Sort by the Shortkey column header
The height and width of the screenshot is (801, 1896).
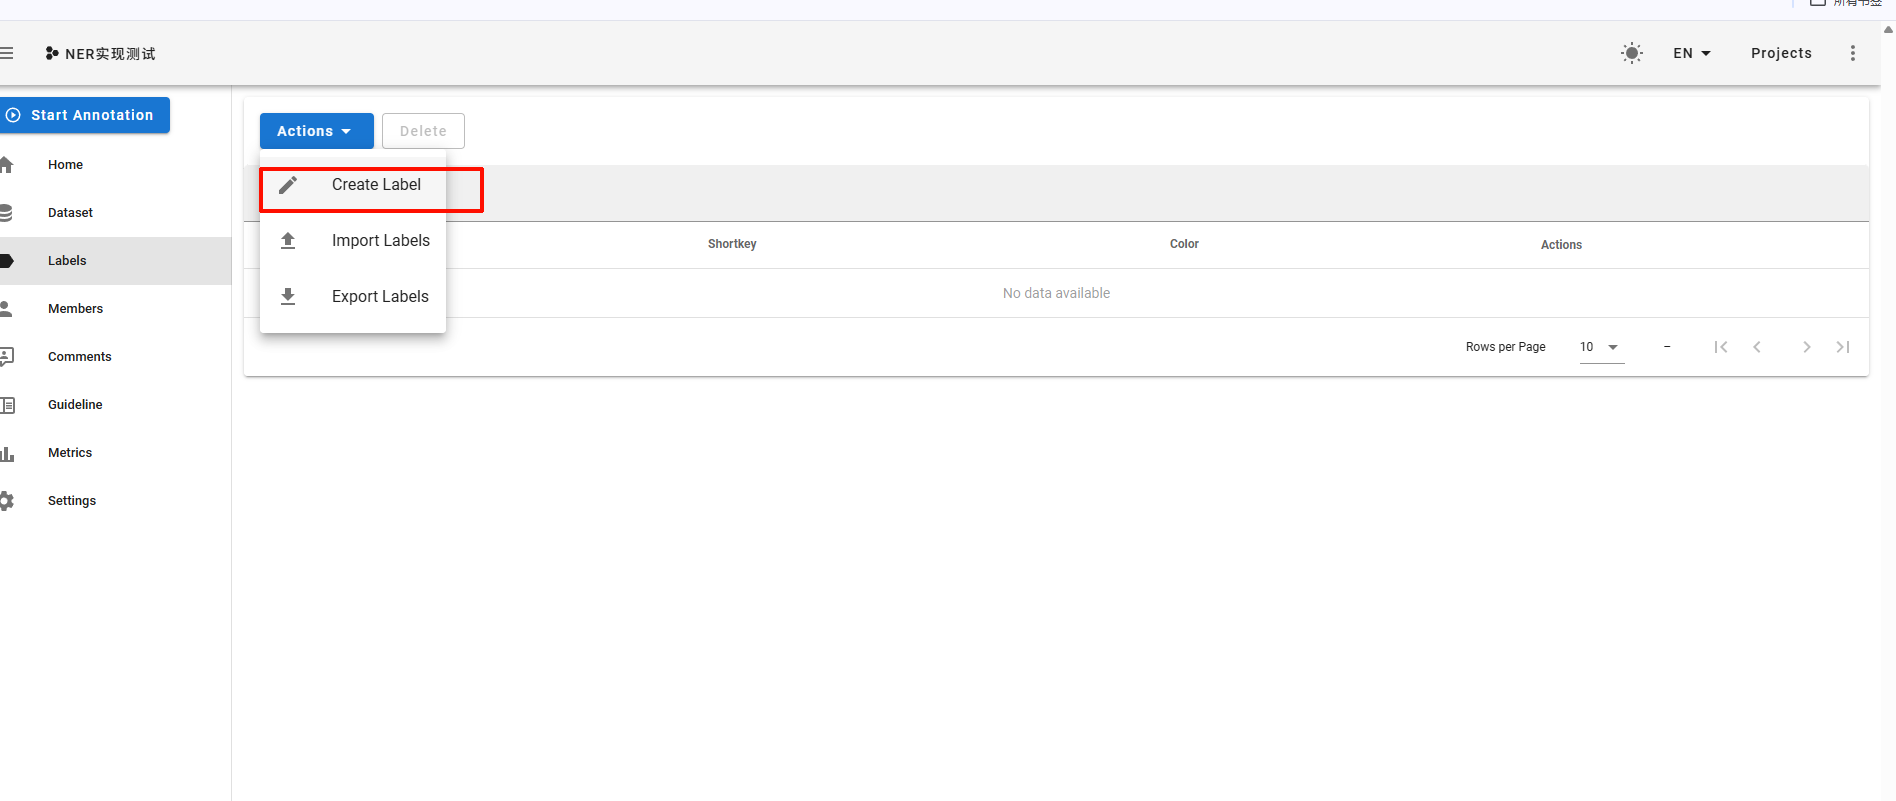coord(732,244)
